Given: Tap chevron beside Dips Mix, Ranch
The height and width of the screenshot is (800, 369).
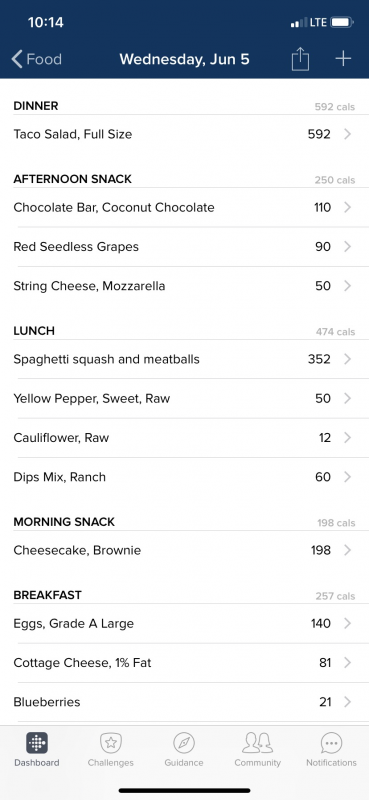Looking at the screenshot, I should coord(348,477).
